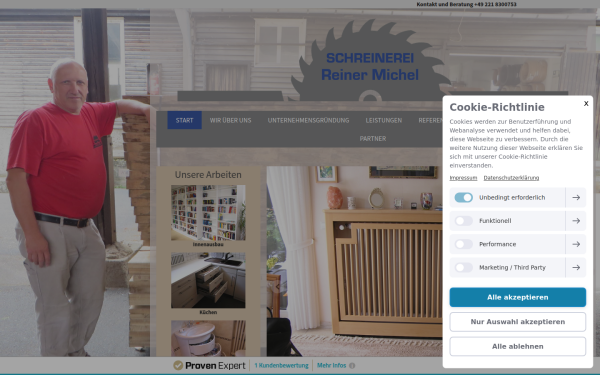Click the radiator cover slideshow image
This screenshot has height=375, width=600.
[x=354, y=261]
